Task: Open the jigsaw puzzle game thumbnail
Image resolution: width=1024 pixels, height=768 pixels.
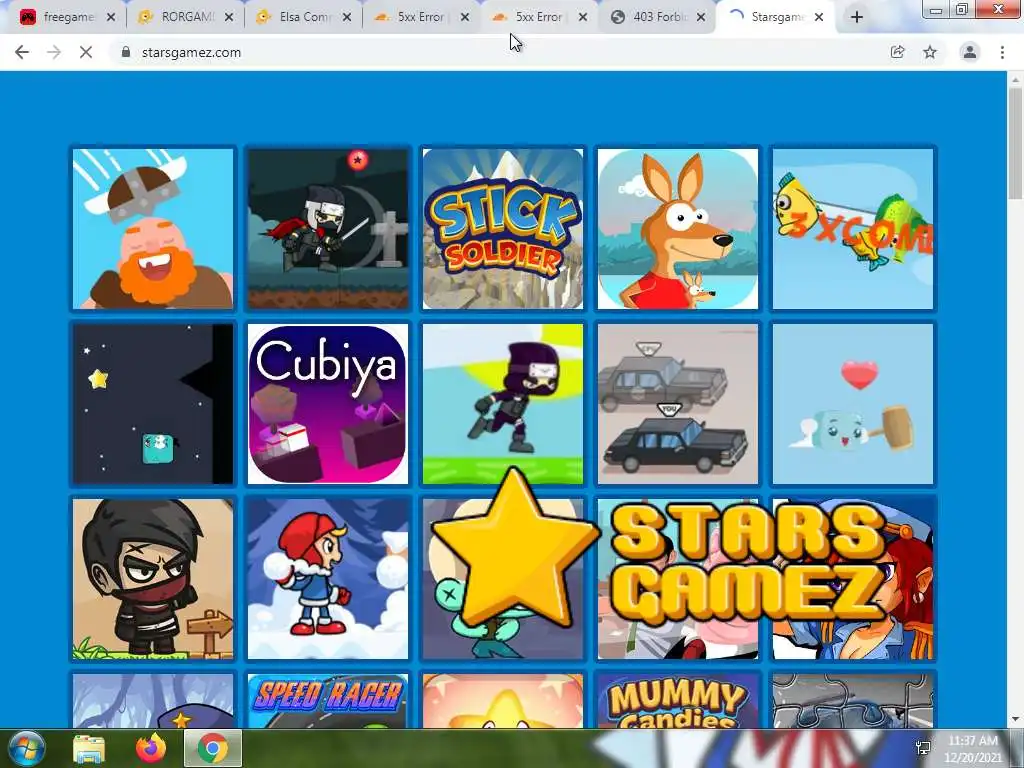Action: [x=853, y=701]
